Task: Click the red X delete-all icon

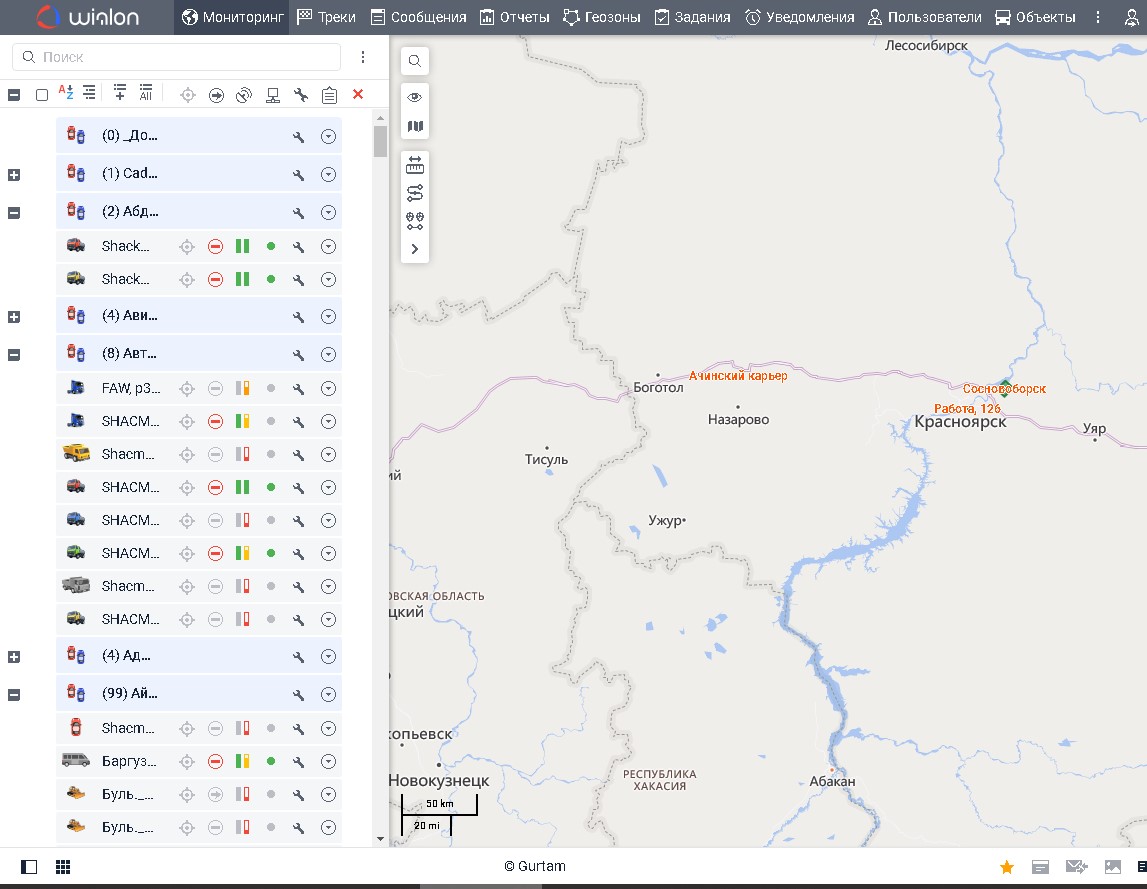Action: point(358,94)
